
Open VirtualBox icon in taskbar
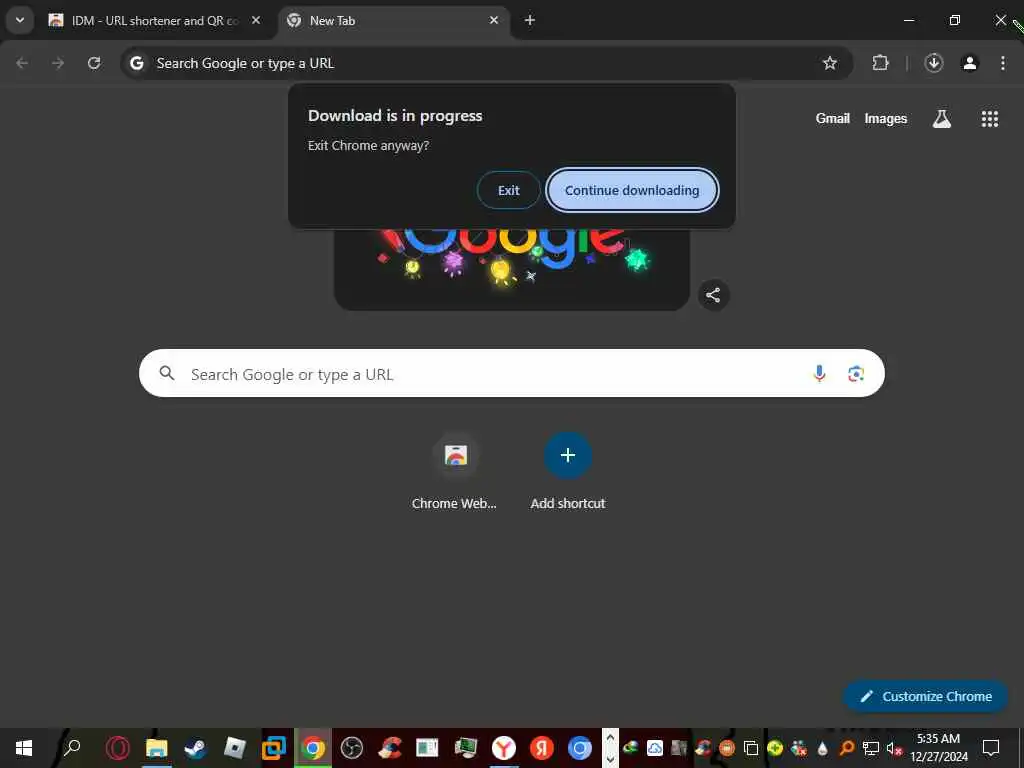(x=274, y=748)
